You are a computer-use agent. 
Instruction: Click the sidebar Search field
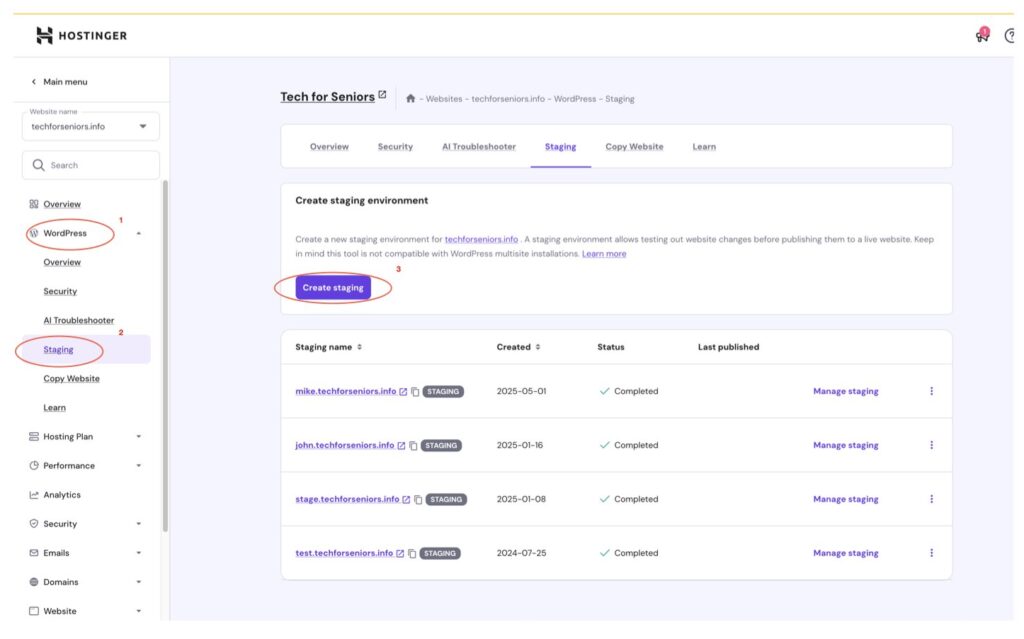point(90,165)
